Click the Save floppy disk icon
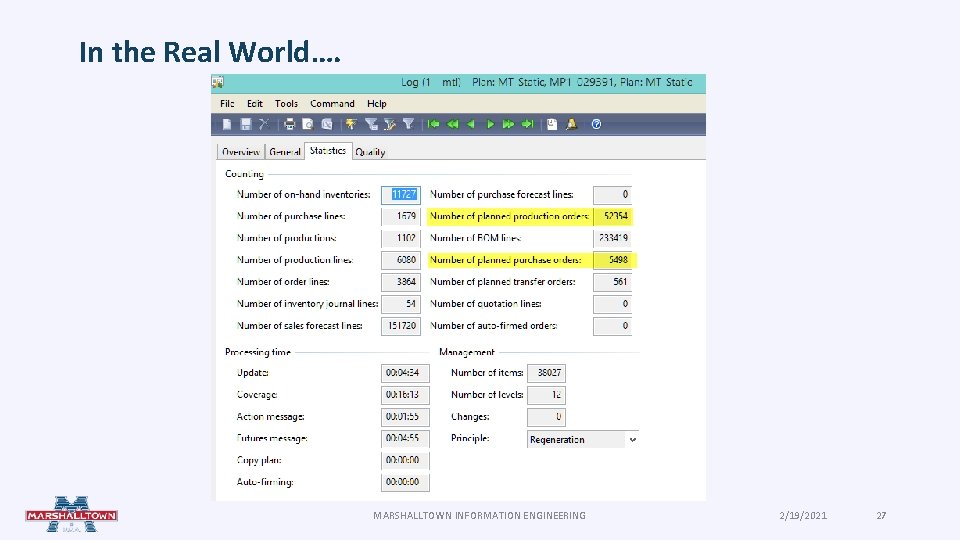960x540 pixels. pyautogui.click(x=246, y=124)
